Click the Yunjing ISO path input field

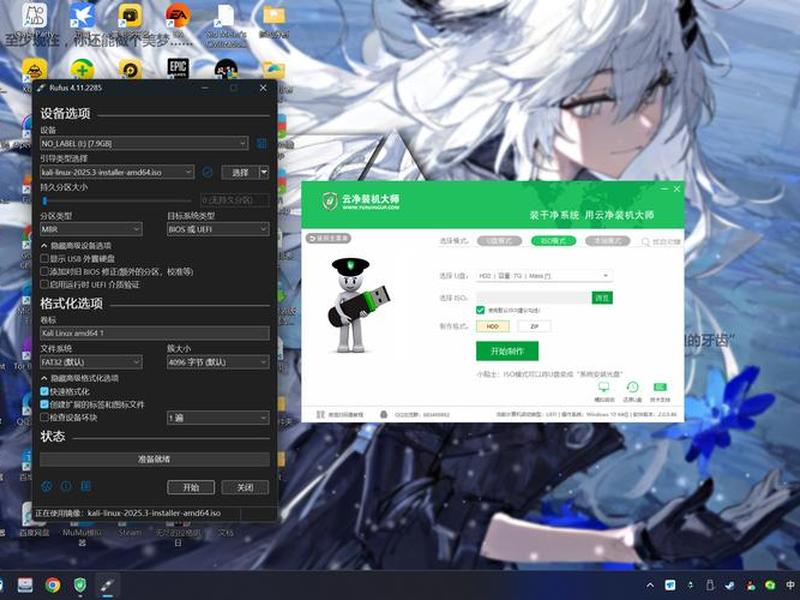[x=534, y=297]
